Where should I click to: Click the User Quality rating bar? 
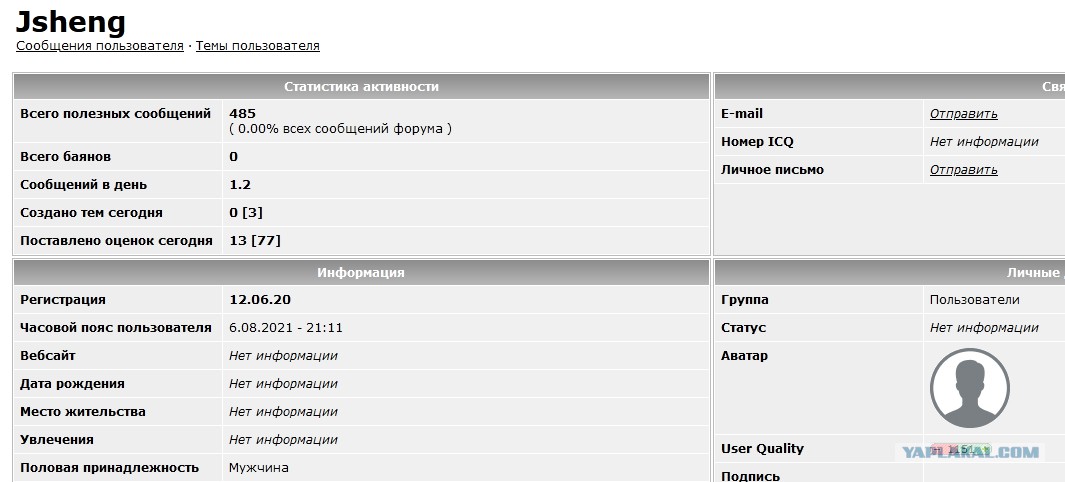(x=960, y=449)
